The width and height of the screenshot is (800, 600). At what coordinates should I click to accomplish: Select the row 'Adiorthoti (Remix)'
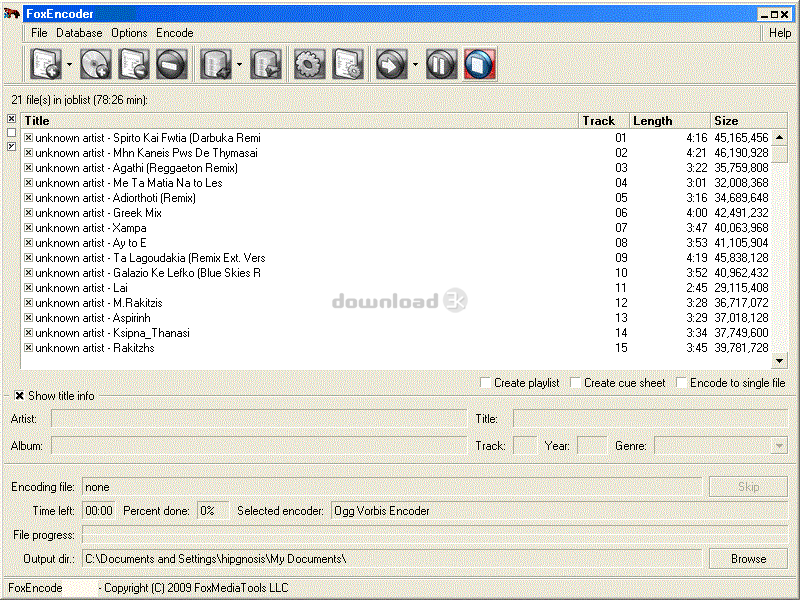(x=396, y=198)
